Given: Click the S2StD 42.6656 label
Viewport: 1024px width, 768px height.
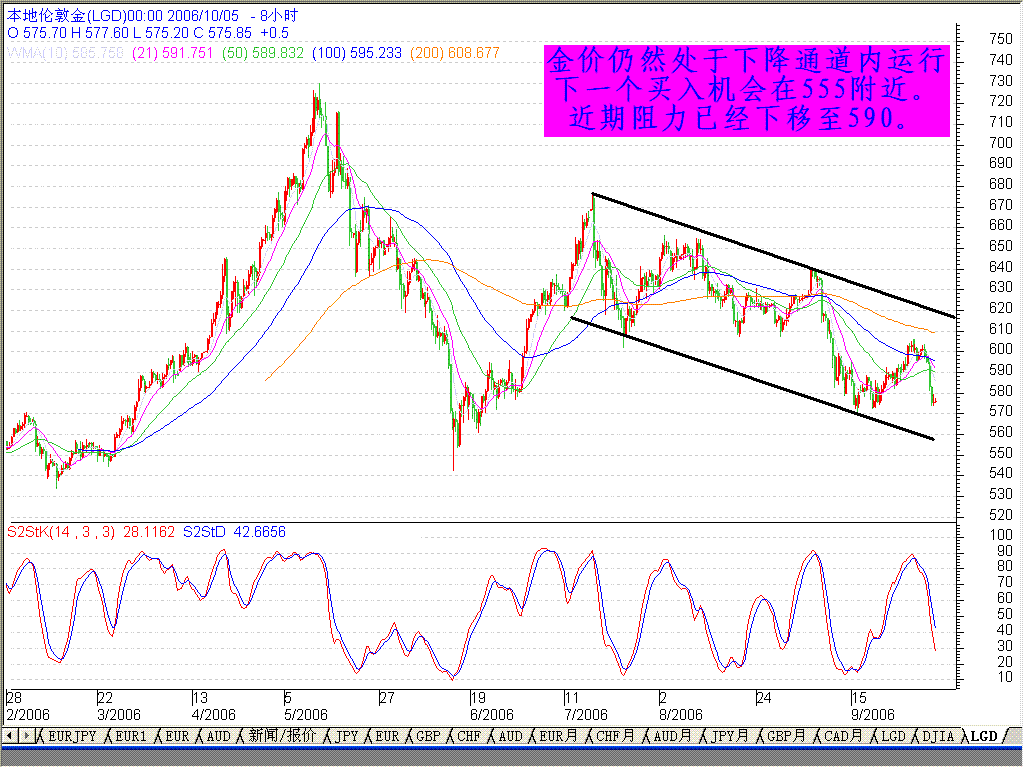Looking at the screenshot, I should pos(234,532).
